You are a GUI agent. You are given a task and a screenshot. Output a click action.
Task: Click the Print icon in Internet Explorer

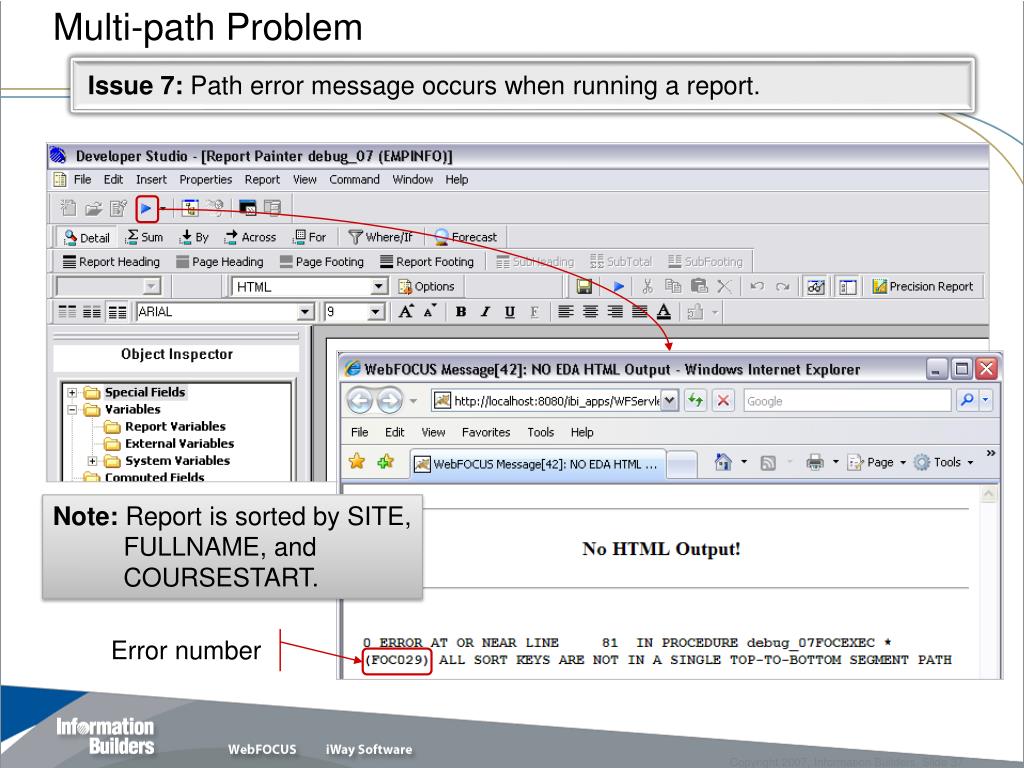pos(815,462)
